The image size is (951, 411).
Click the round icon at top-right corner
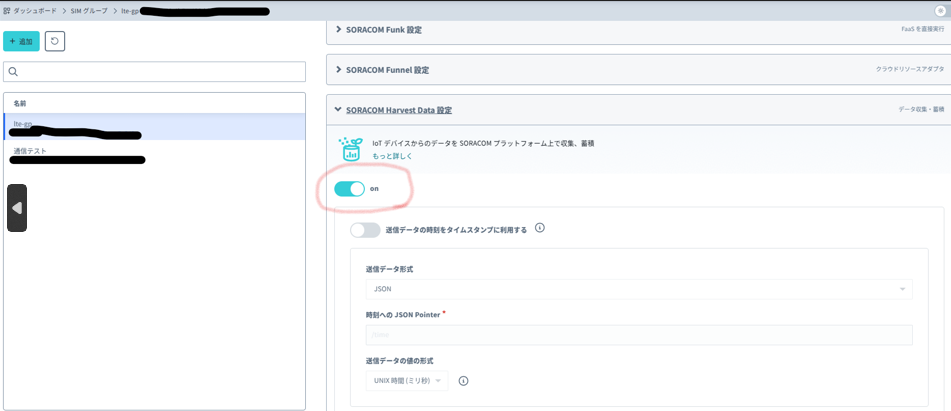pos(940,10)
